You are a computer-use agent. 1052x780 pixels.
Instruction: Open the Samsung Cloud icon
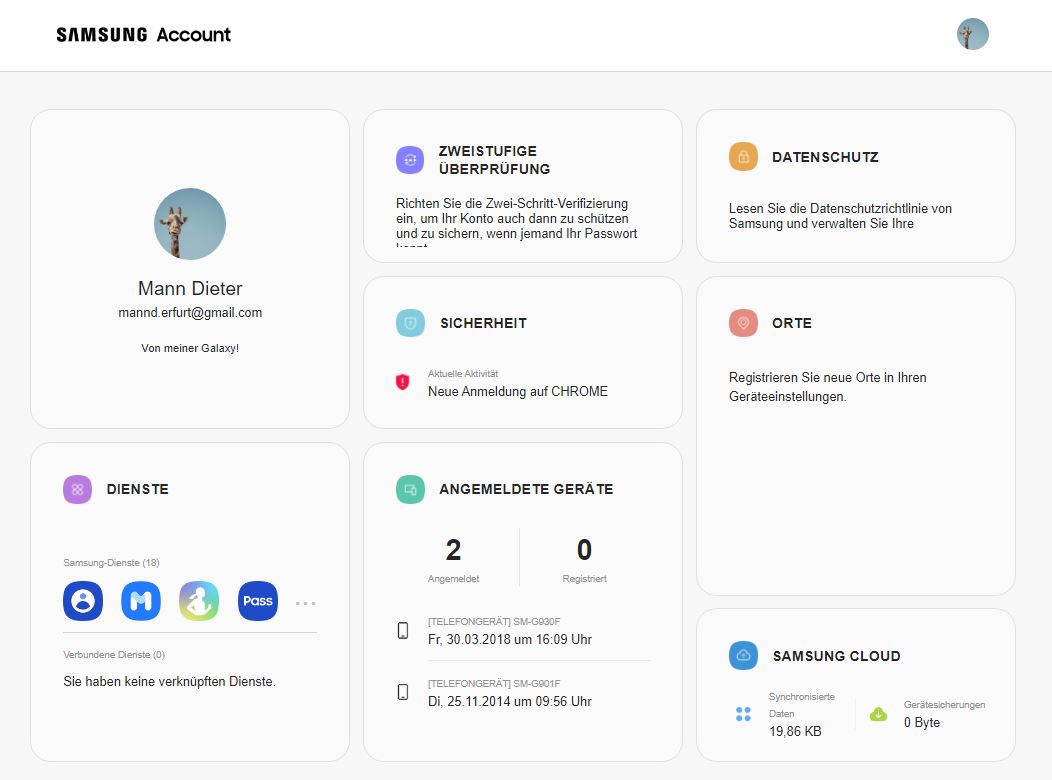(743, 656)
